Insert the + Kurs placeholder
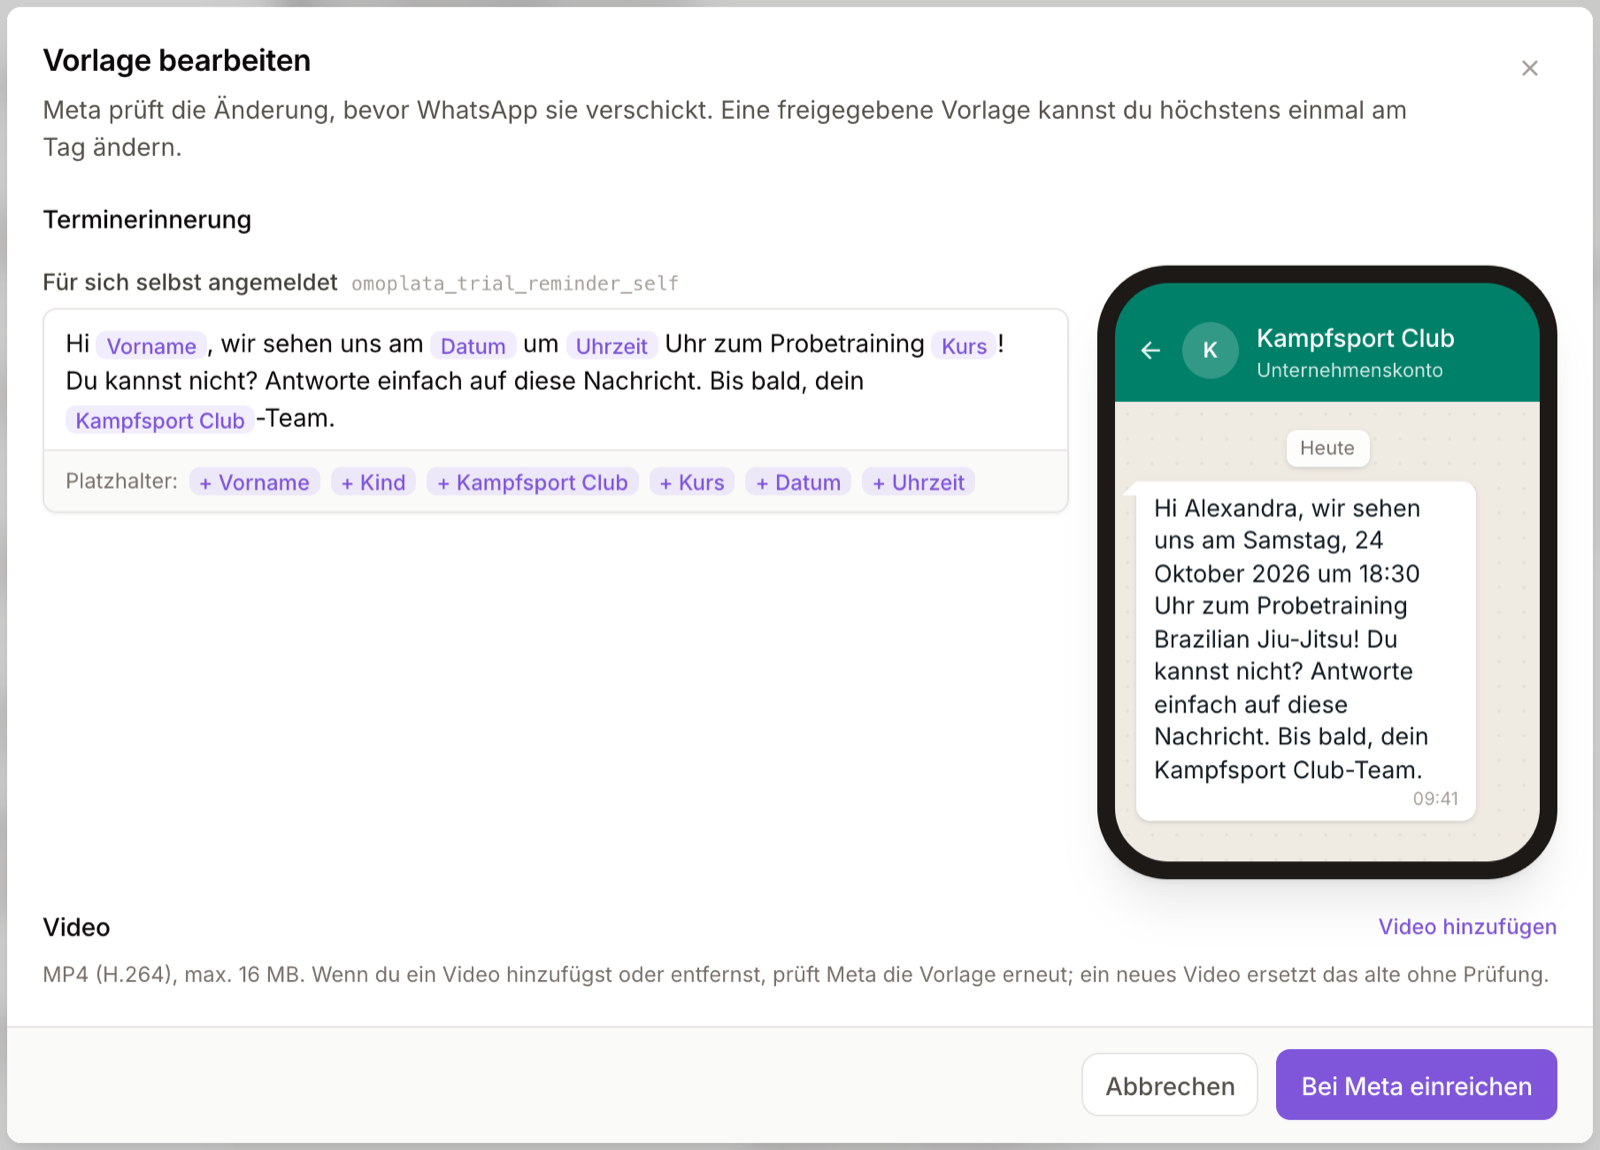Image resolution: width=1600 pixels, height=1150 pixels. [x=692, y=482]
